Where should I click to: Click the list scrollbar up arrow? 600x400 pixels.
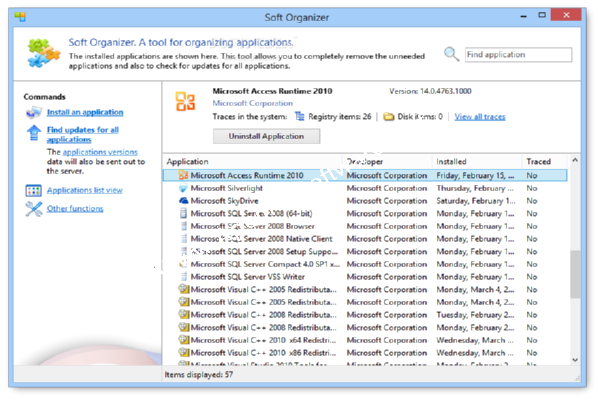[575, 160]
